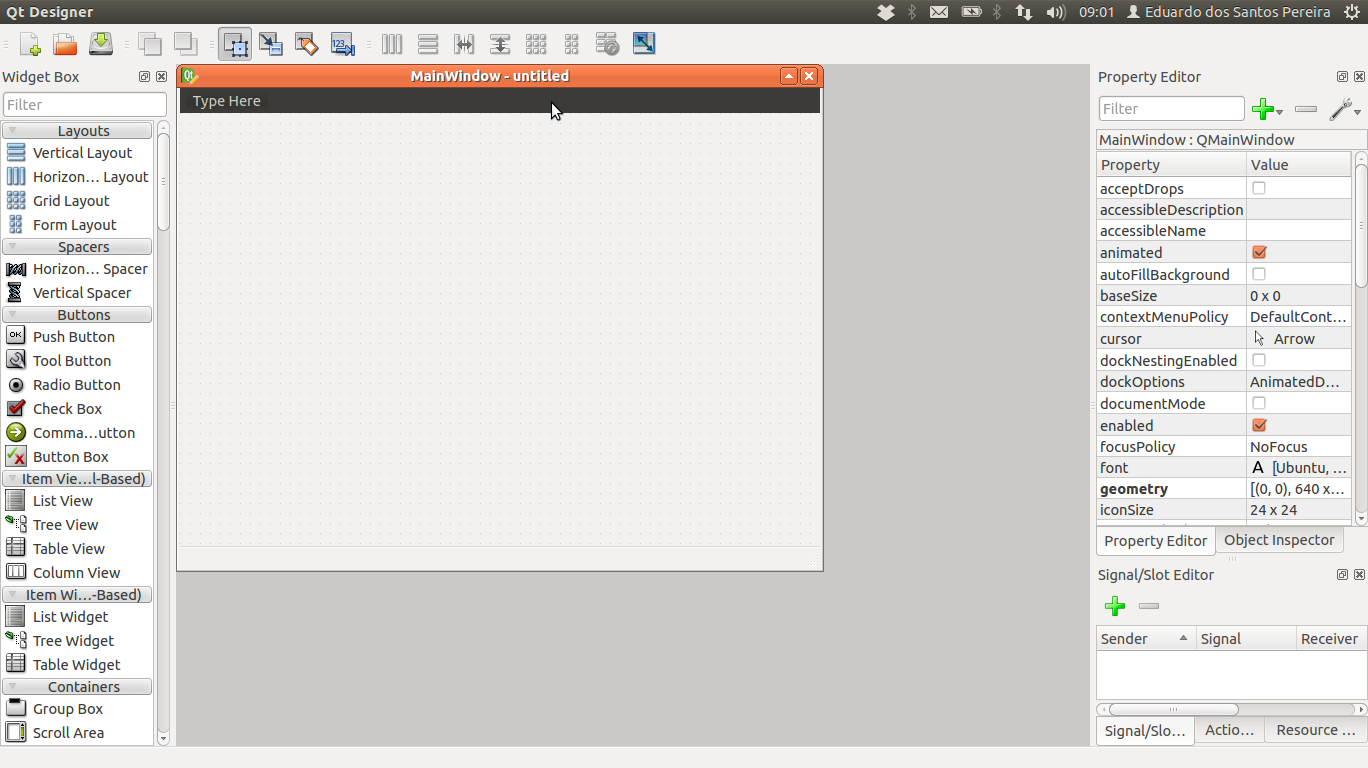
Task: Add a dynamic property with the green plus
Action: (1262, 109)
